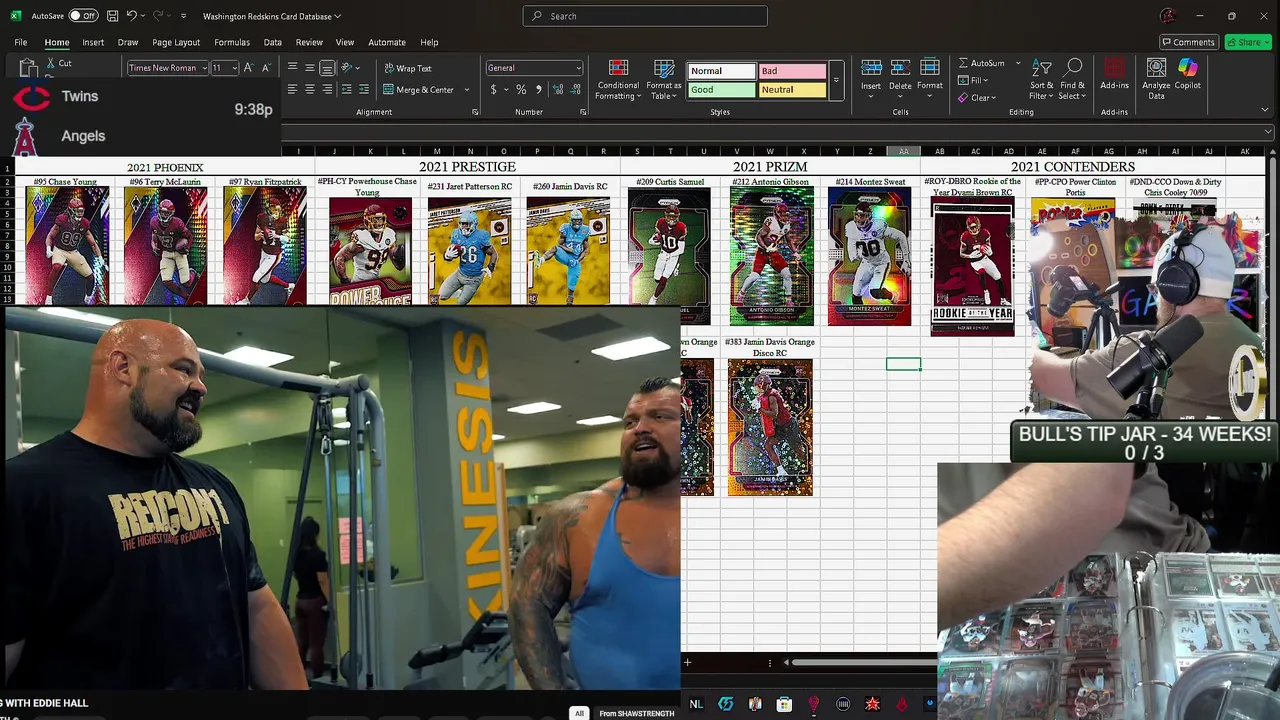Apply the Bad cell style
1280x720 pixels.
click(x=792, y=71)
